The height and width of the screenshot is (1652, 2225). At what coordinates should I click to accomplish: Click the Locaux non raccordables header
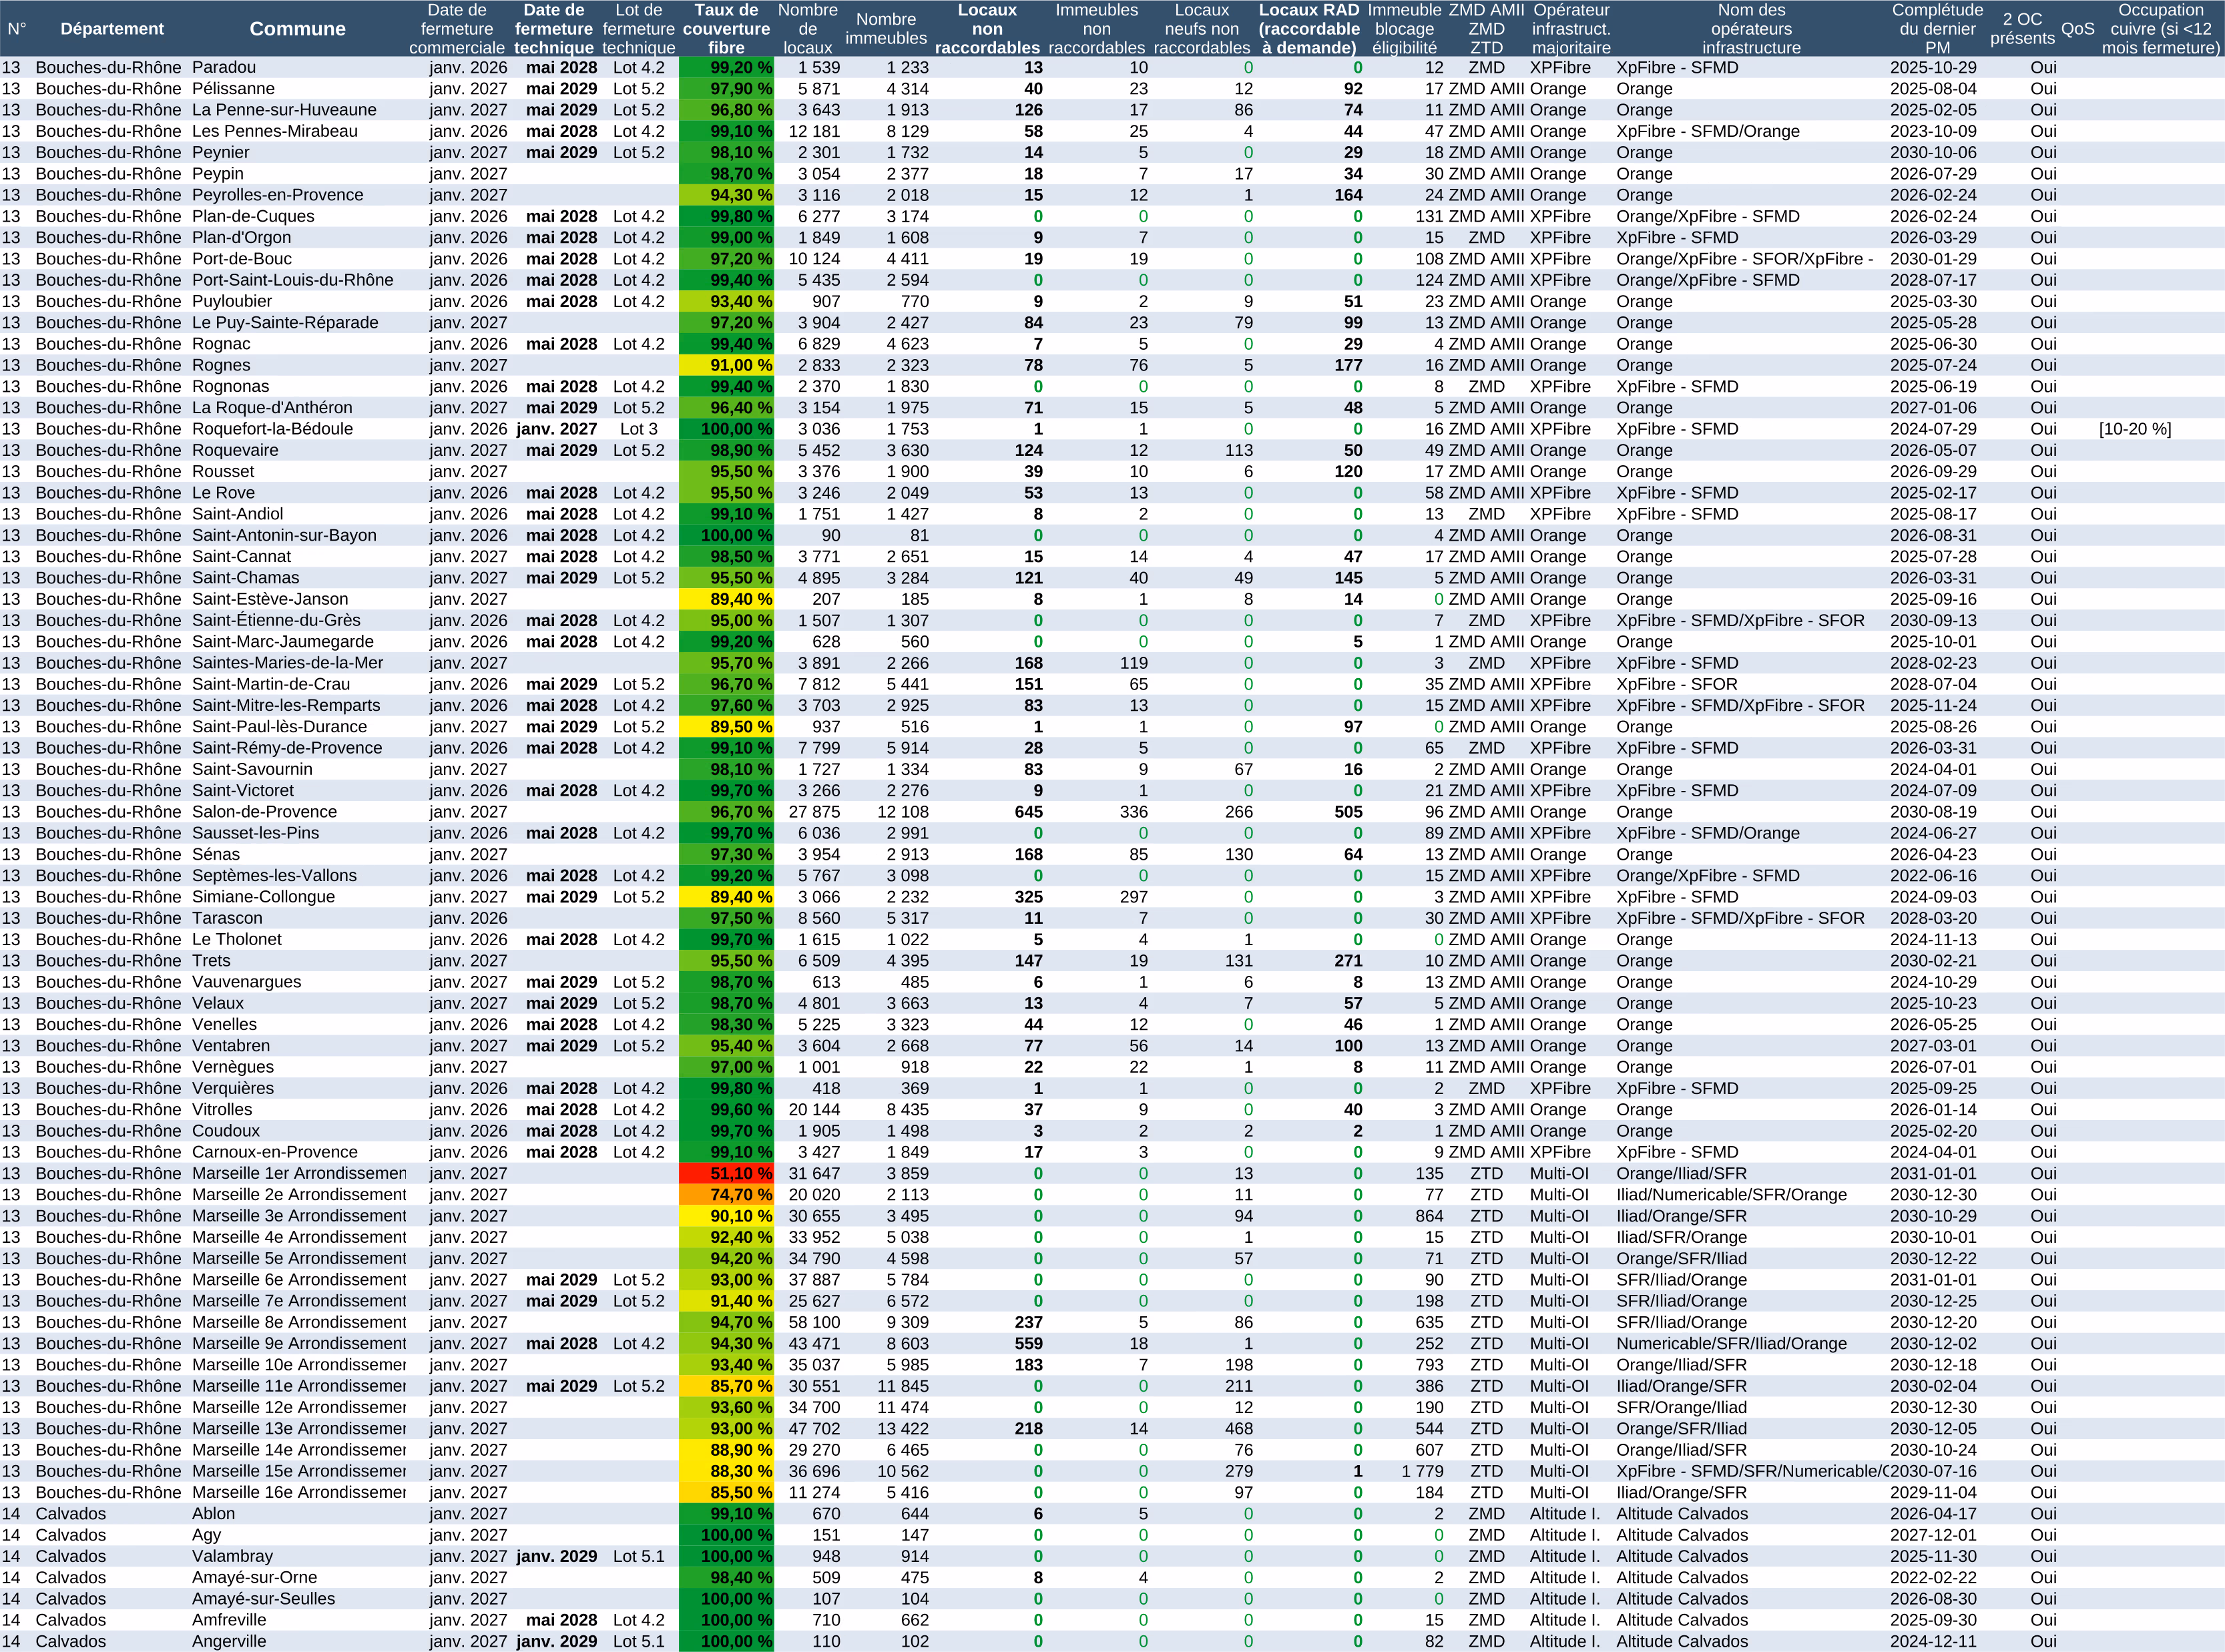[x=987, y=29]
